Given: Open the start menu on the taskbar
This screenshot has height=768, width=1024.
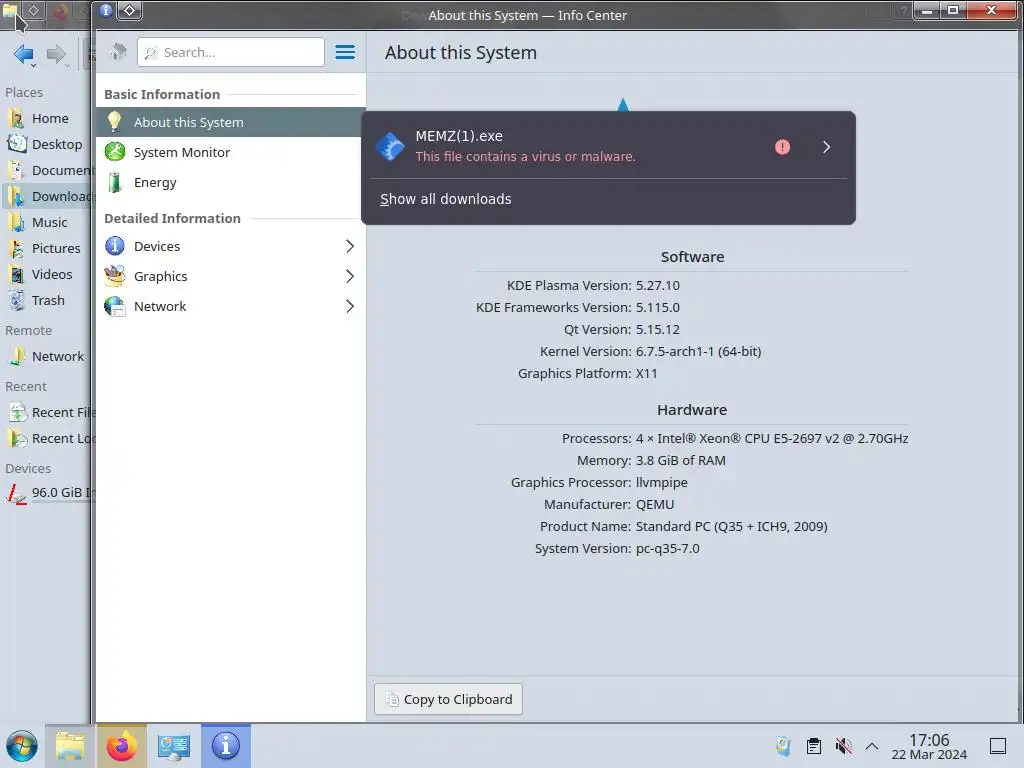Looking at the screenshot, I should (22, 746).
